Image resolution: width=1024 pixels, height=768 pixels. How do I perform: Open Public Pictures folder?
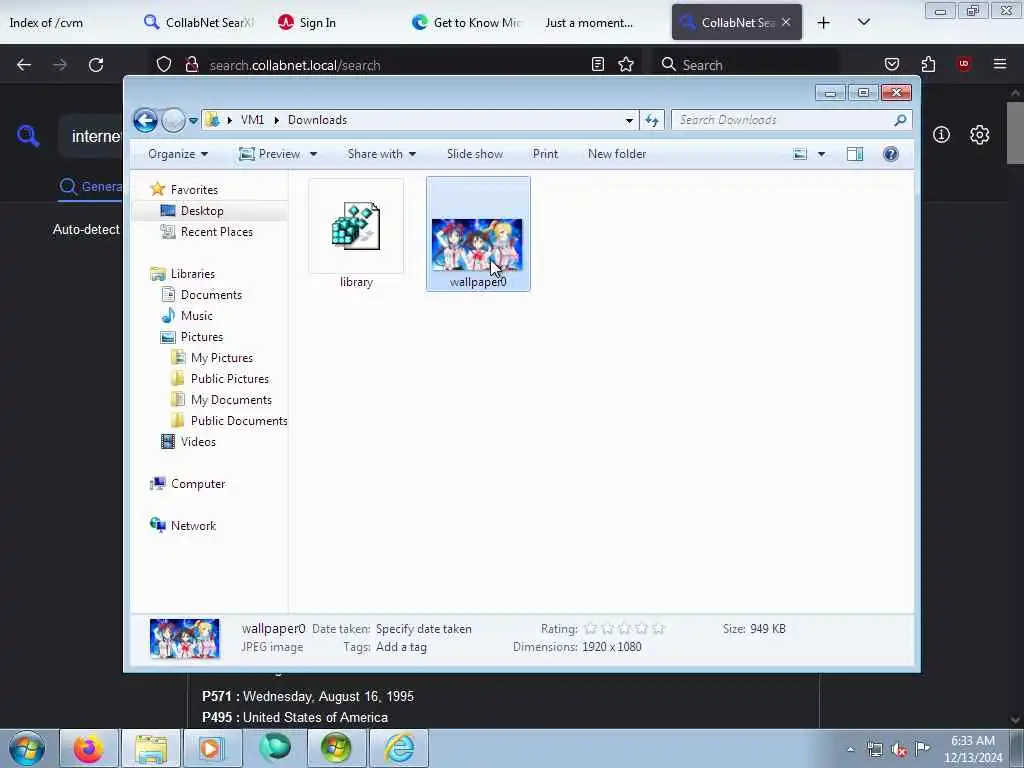(229, 379)
